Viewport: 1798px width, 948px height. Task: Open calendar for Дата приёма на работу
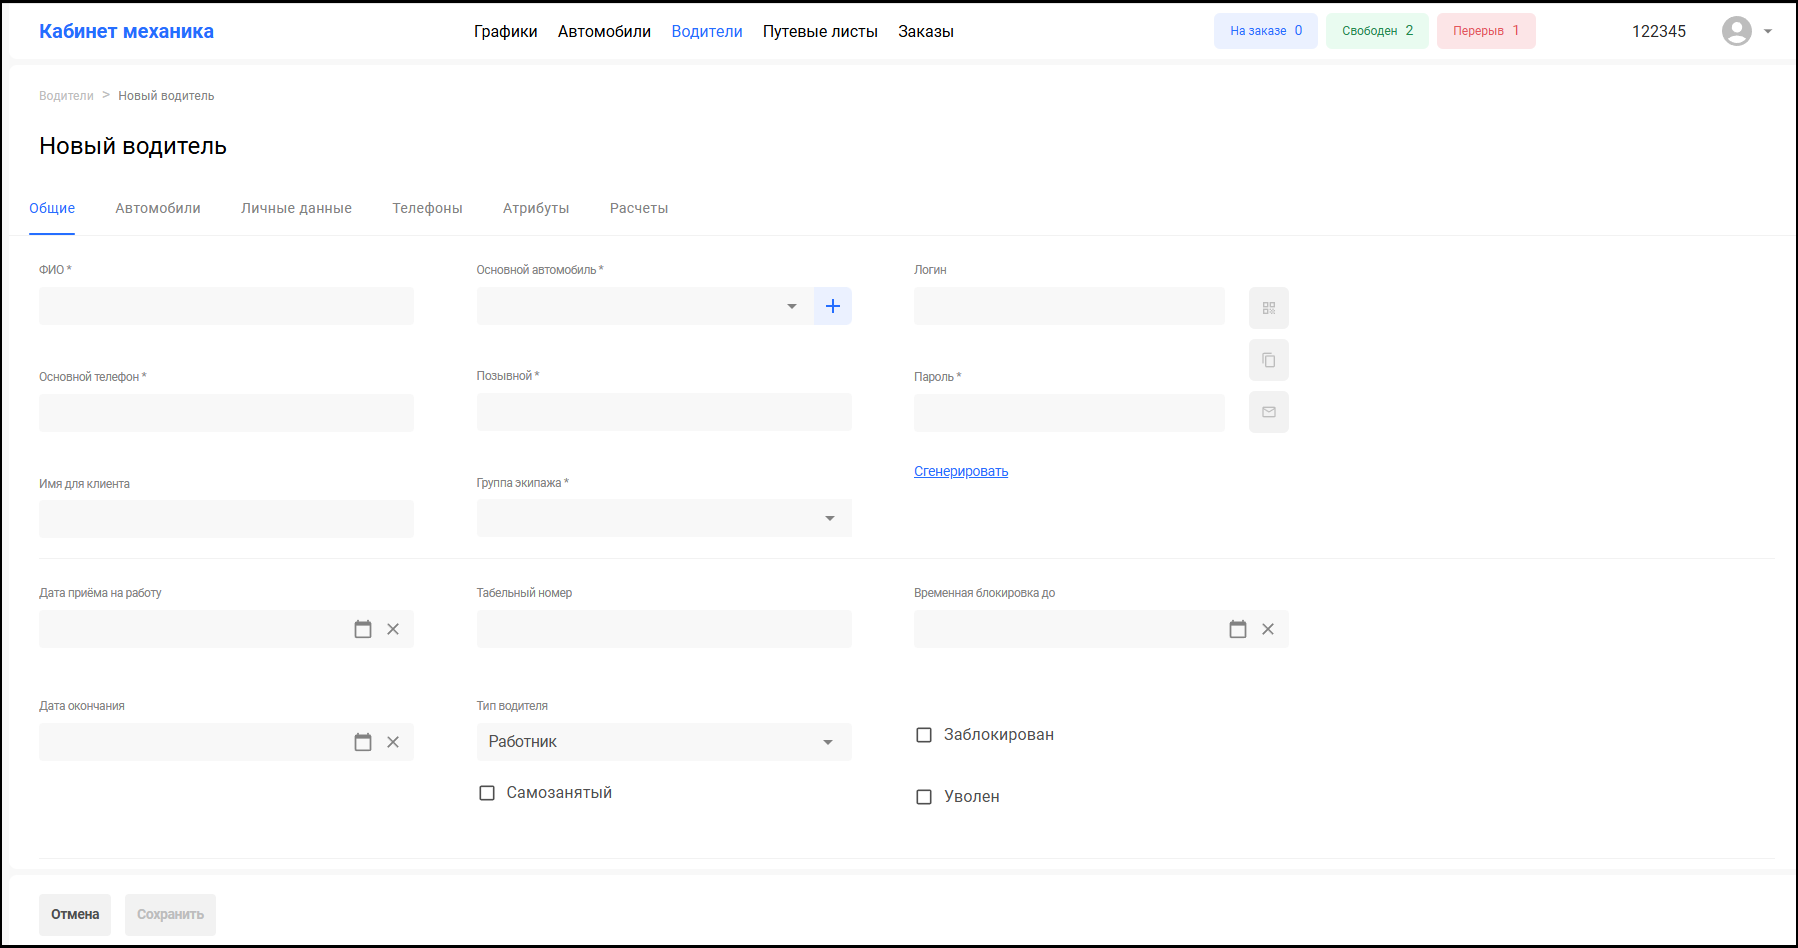[363, 629]
